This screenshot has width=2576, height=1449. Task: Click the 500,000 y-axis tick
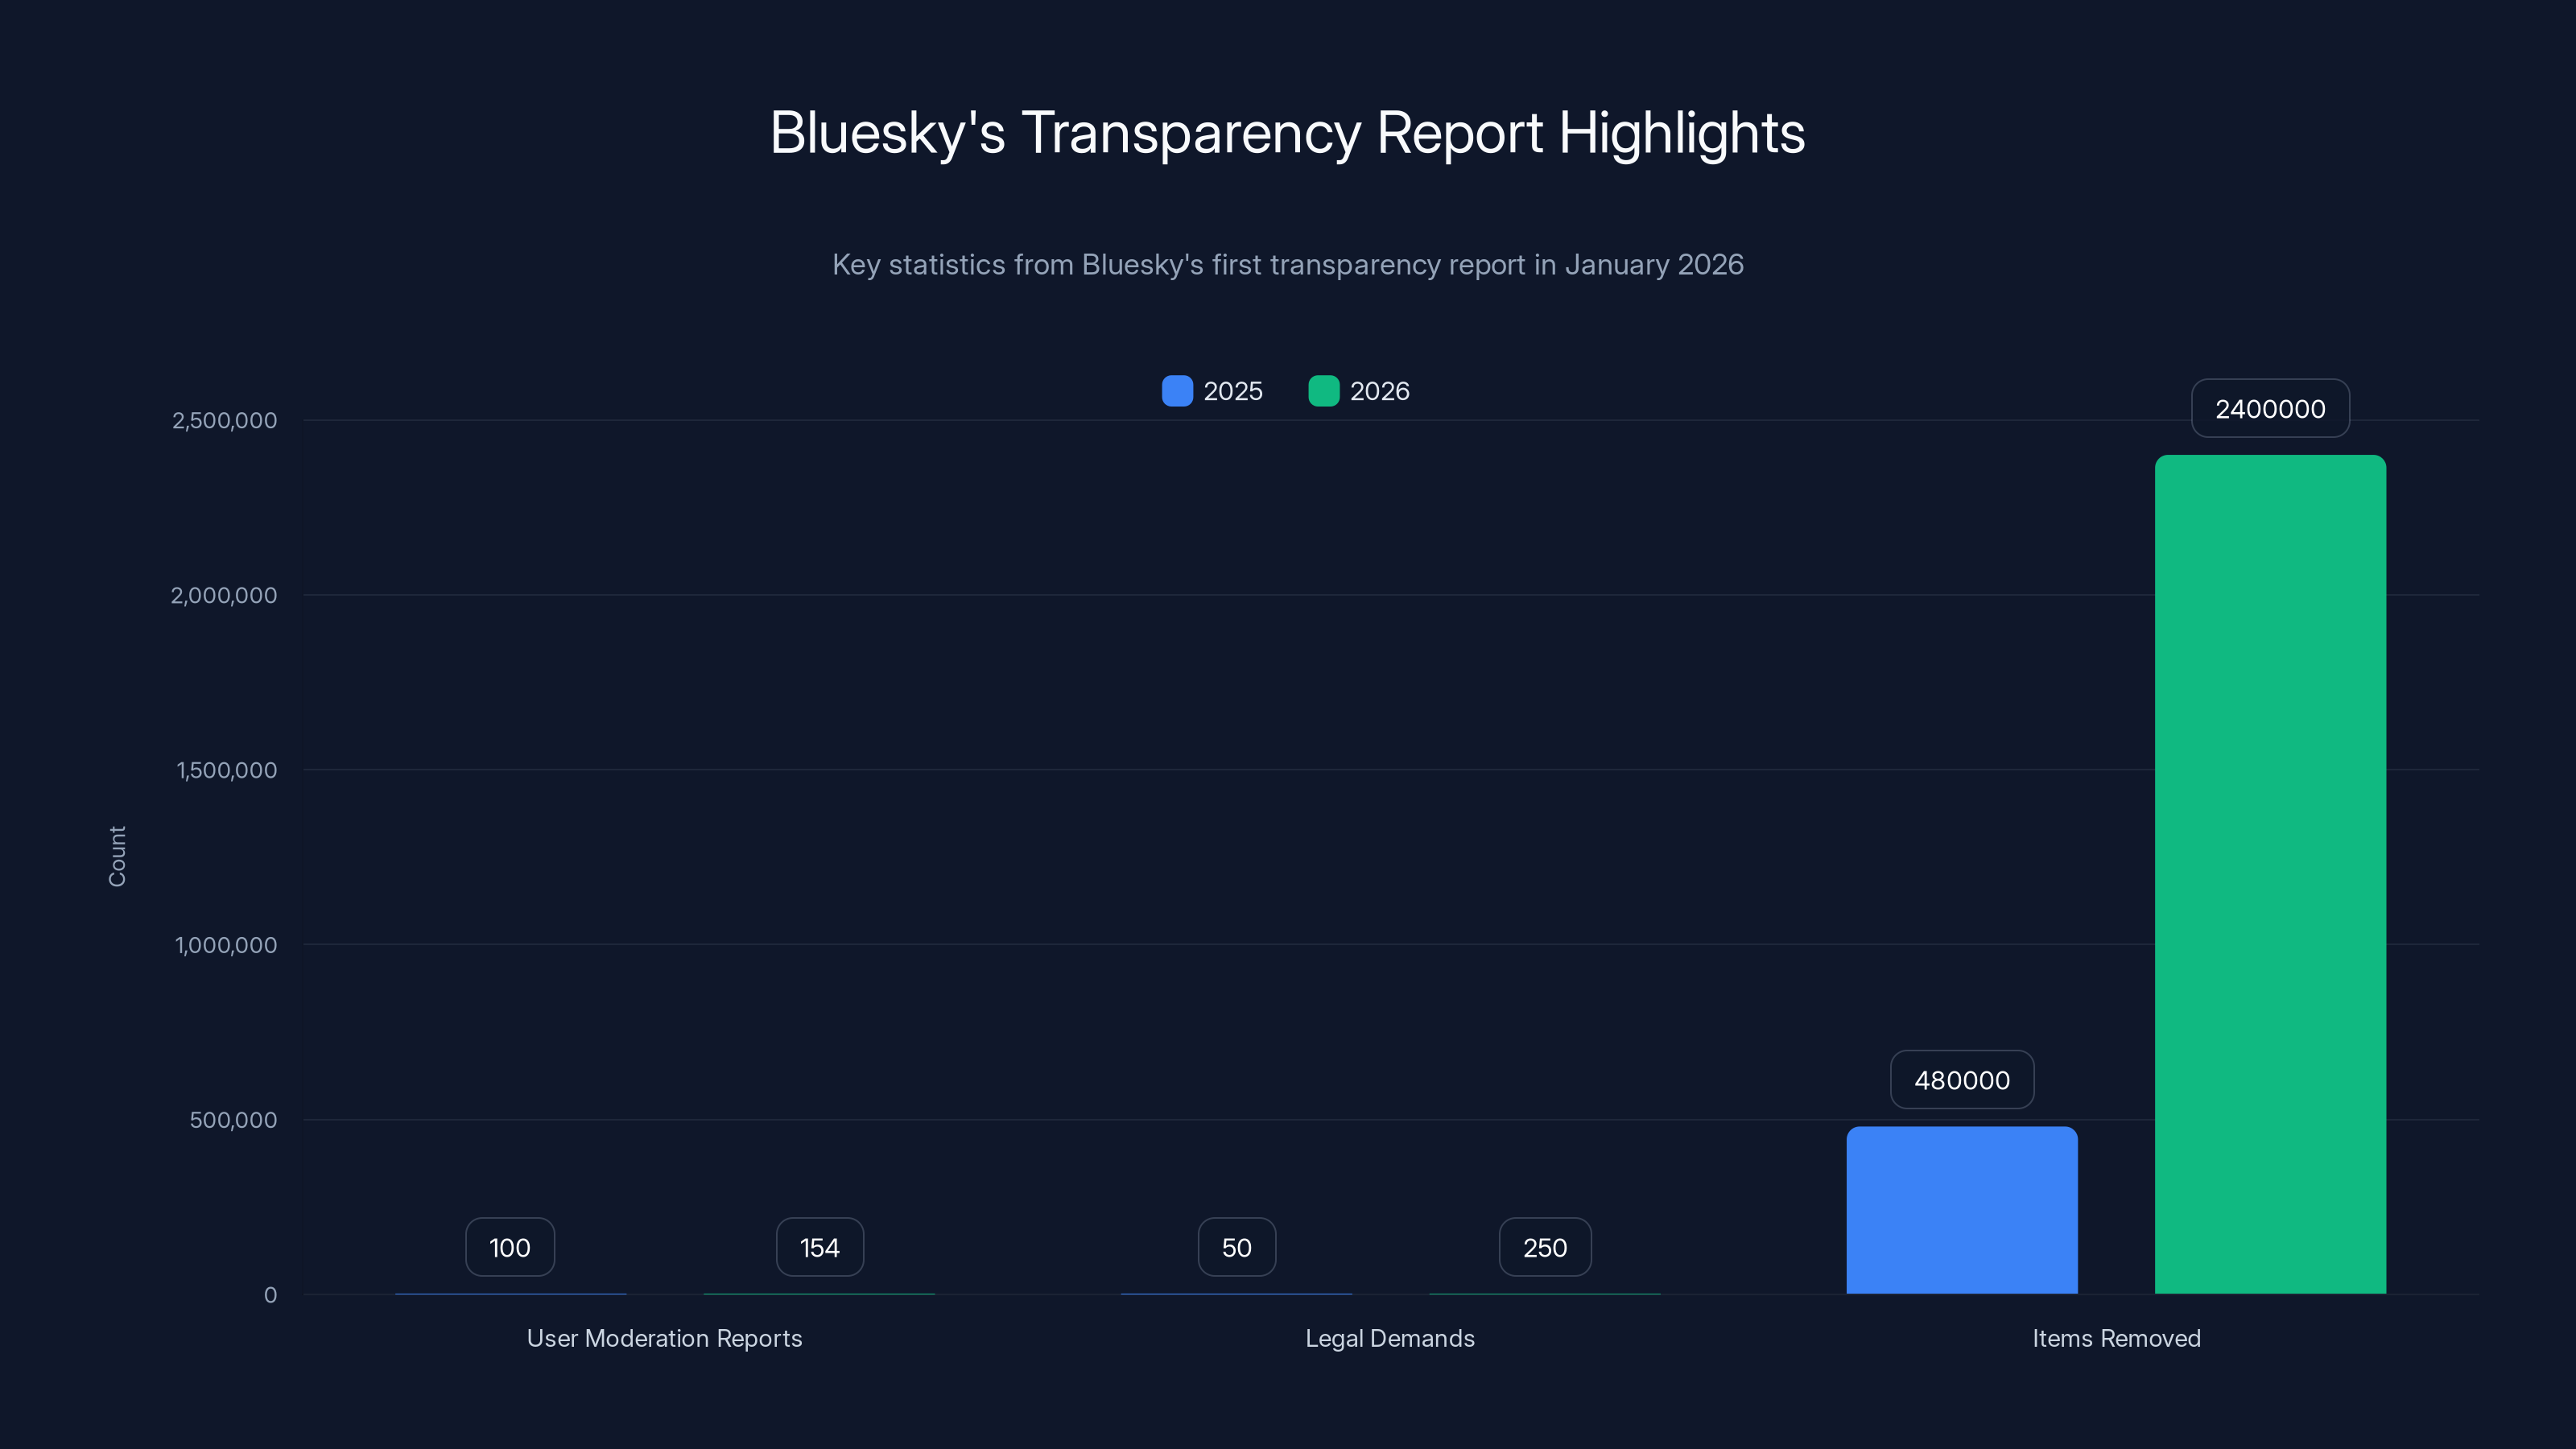tap(234, 1120)
